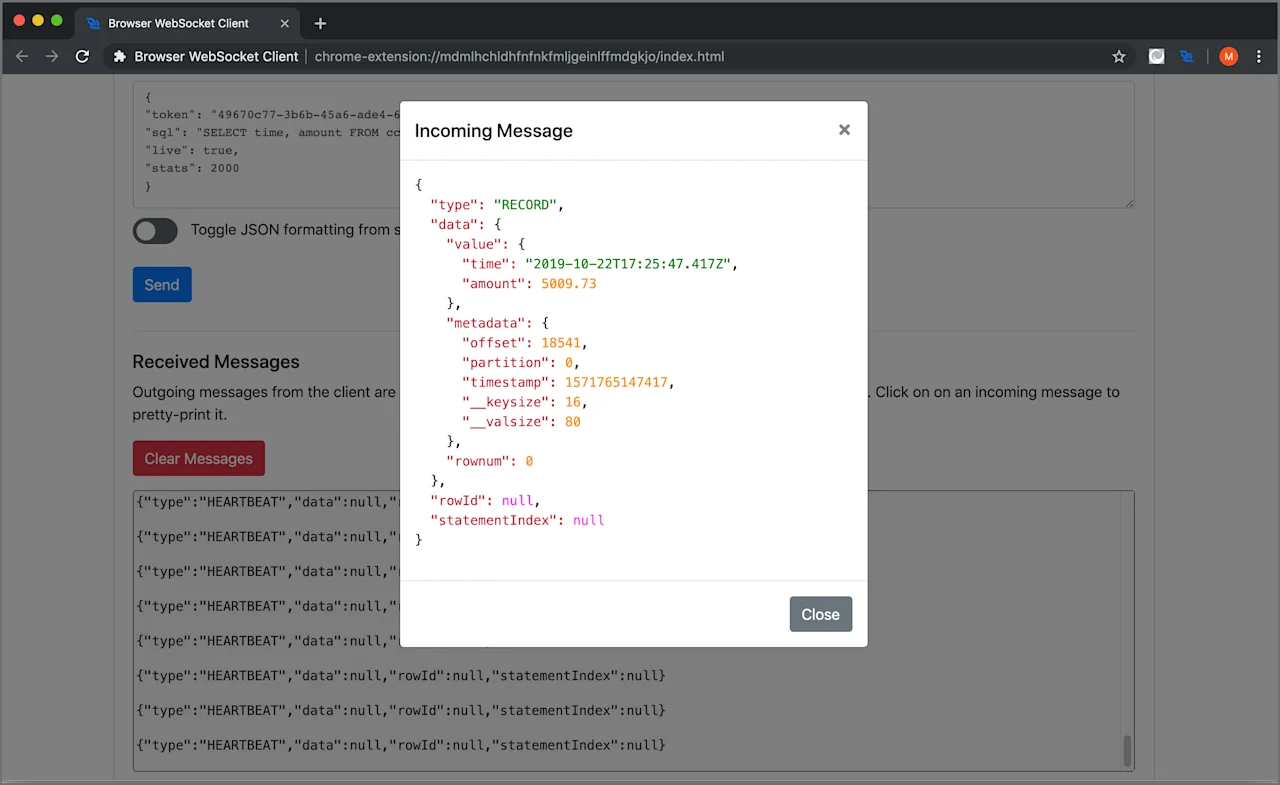Open a new browser tab
The height and width of the screenshot is (785, 1280).
[x=320, y=23]
